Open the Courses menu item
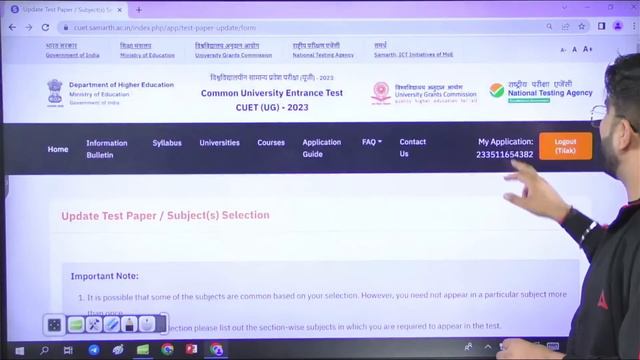The height and width of the screenshot is (360, 640). coord(271,142)
